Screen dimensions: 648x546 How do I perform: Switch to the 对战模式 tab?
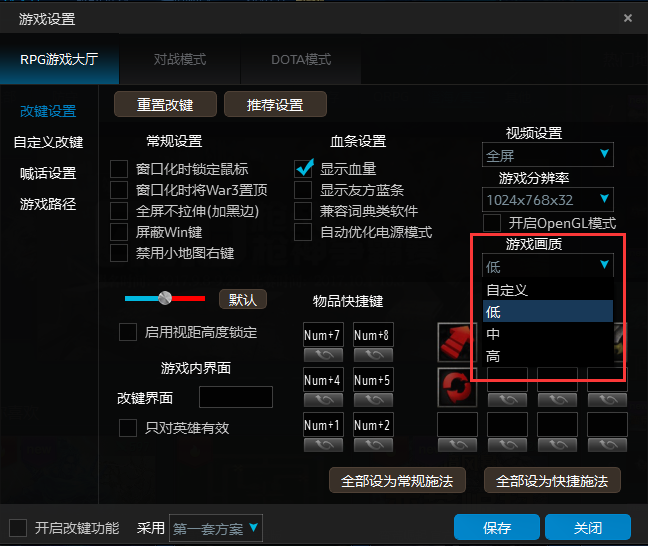(179, 60)
